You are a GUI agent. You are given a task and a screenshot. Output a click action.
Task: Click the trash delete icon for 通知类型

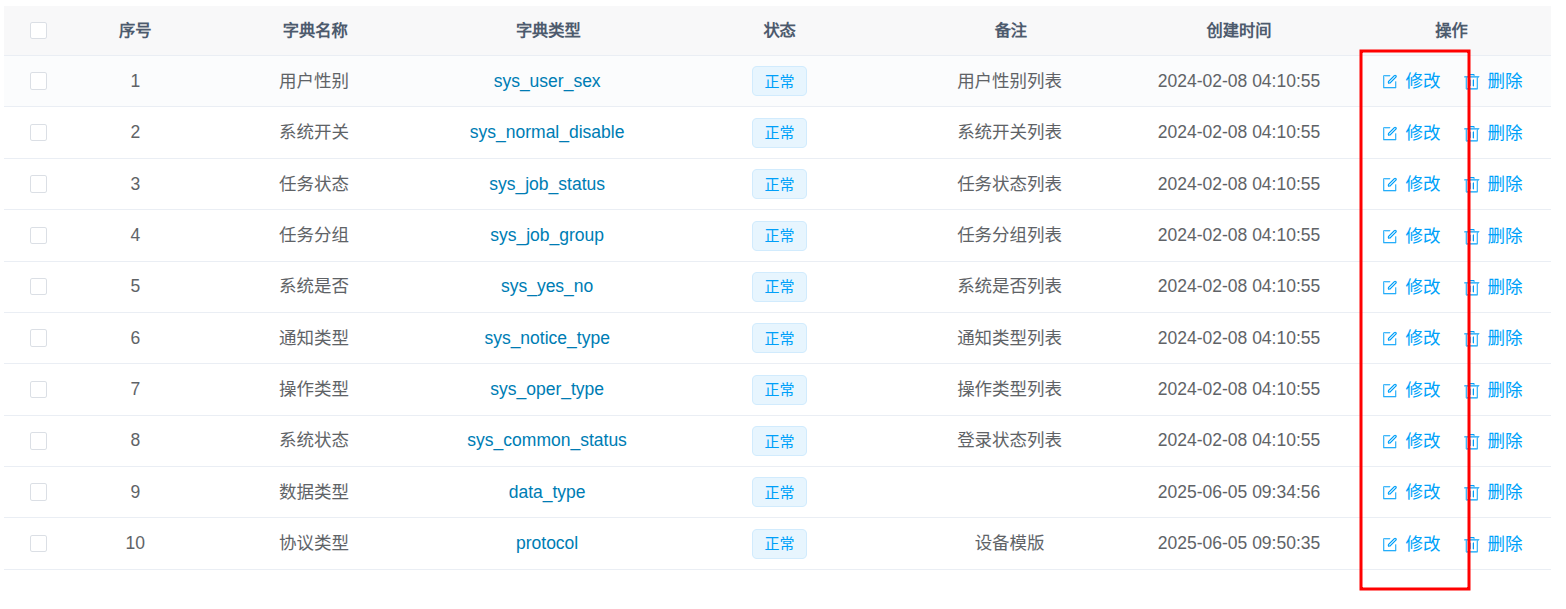(x=1471, y=338)
